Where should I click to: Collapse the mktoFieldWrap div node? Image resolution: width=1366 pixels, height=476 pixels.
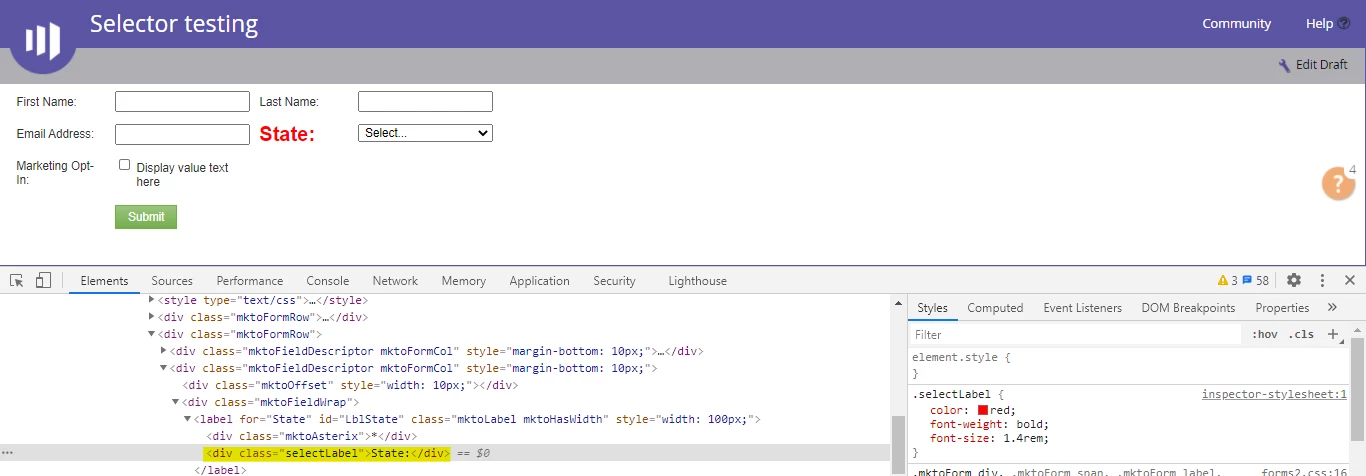[175, 402]
